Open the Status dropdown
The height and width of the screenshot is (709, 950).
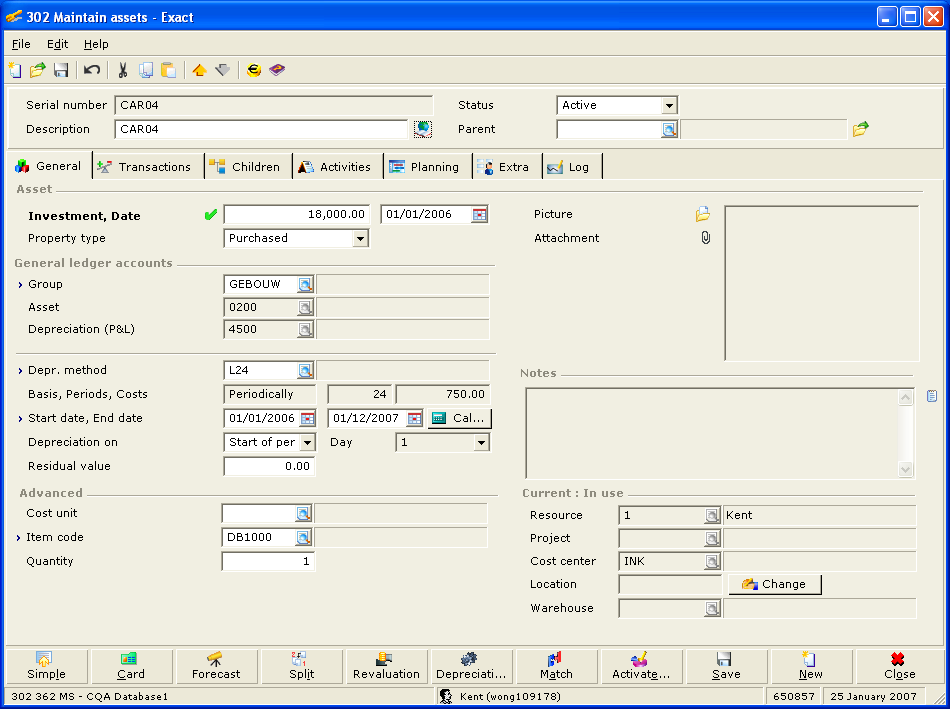coord(669,105)
